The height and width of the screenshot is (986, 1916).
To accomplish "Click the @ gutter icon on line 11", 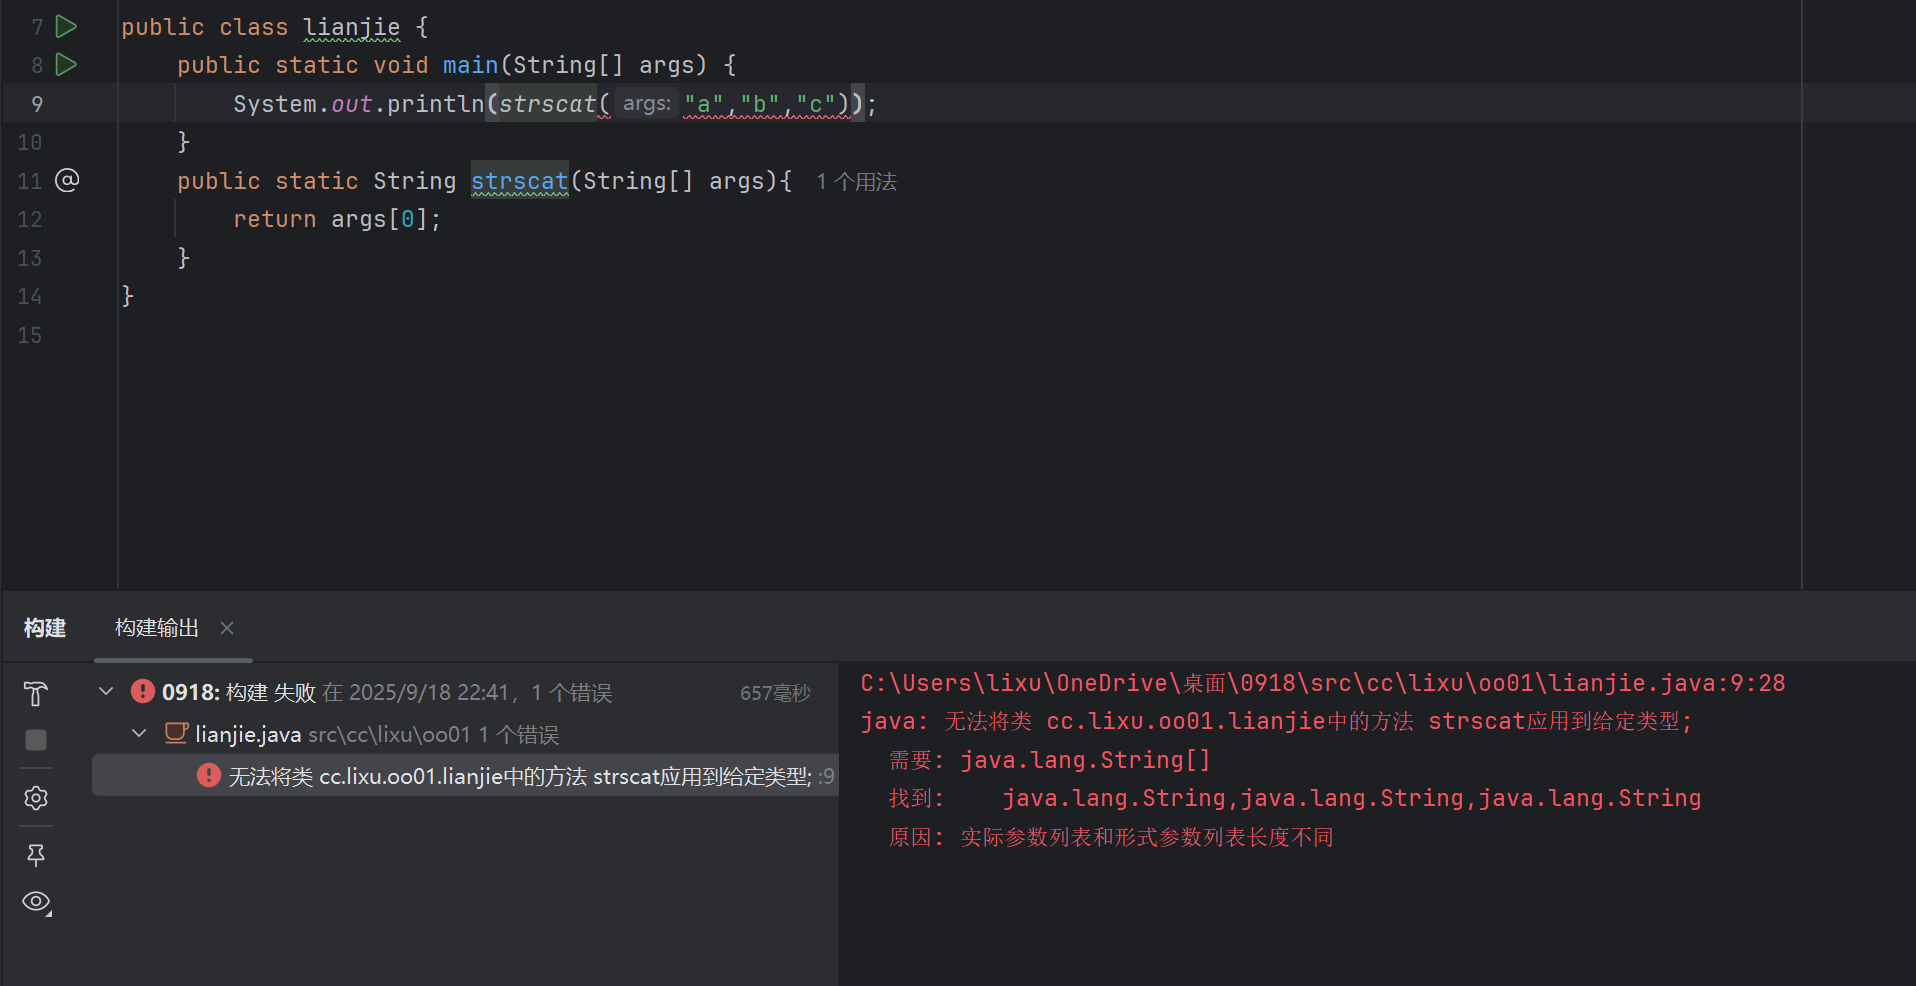I will coord(67,181).
